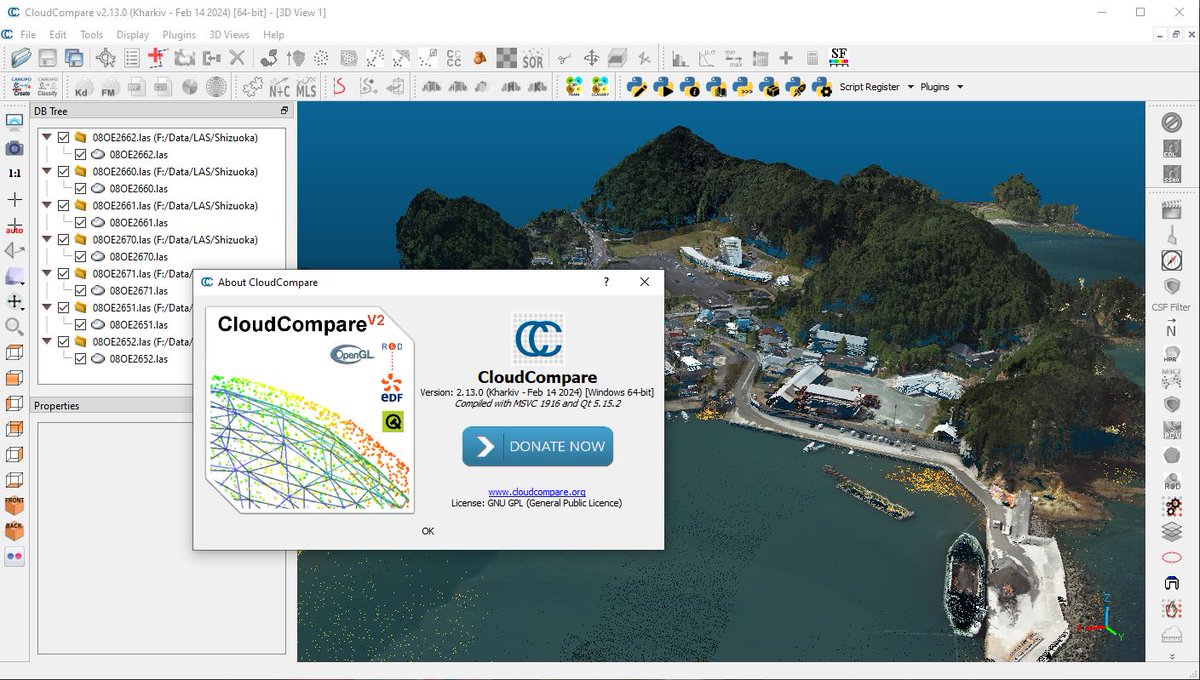This screenshot has width=1200, height=680.
Task: Click the camera snapshot icon in left toolbar
Action: [14, 148]
